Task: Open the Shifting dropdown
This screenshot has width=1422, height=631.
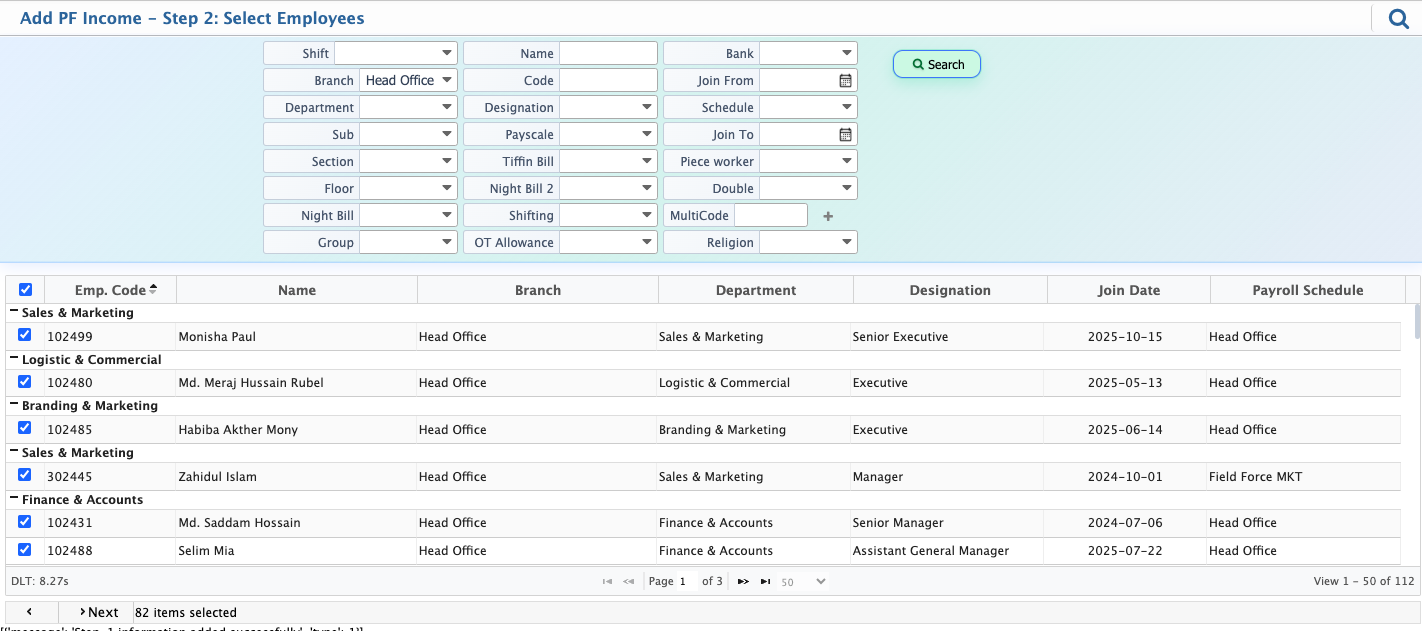Action: (608, 215)
